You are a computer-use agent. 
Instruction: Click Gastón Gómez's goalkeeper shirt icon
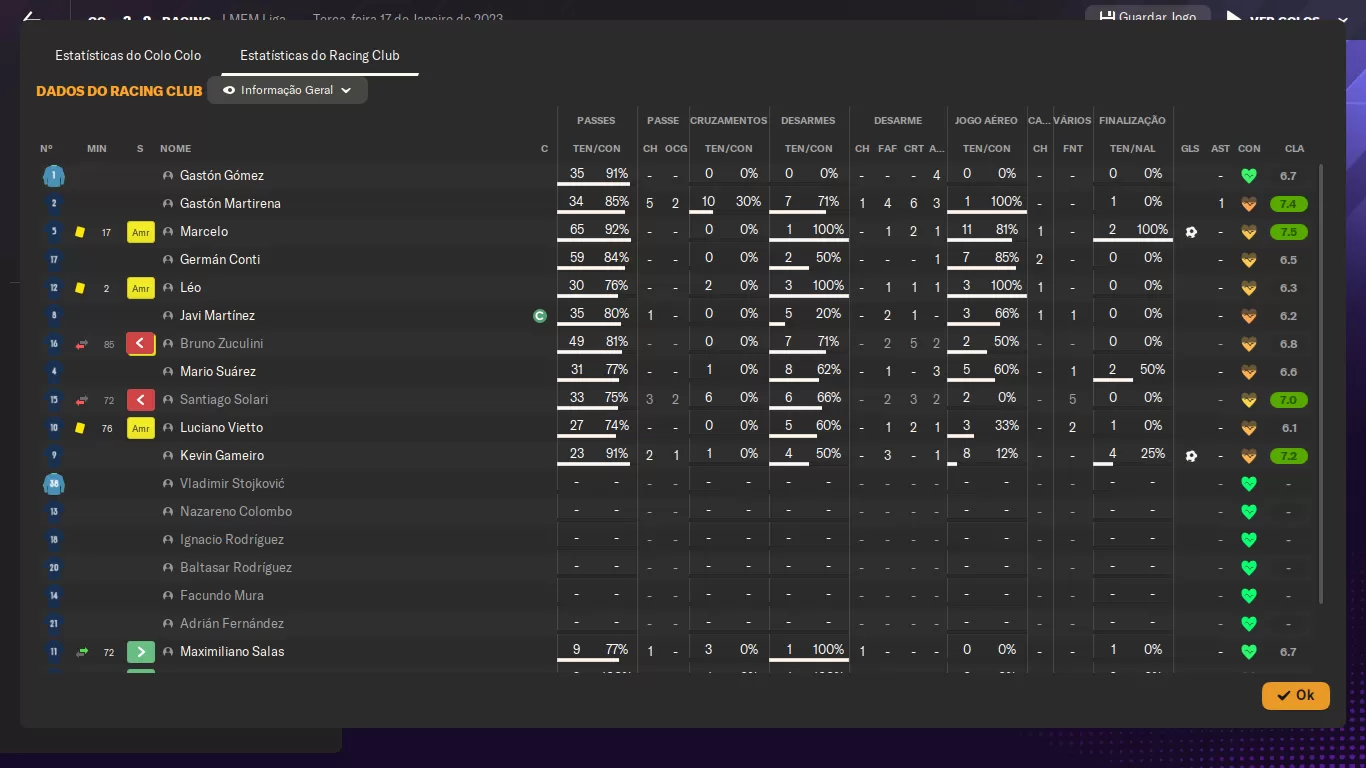click(x=53, y=176)
